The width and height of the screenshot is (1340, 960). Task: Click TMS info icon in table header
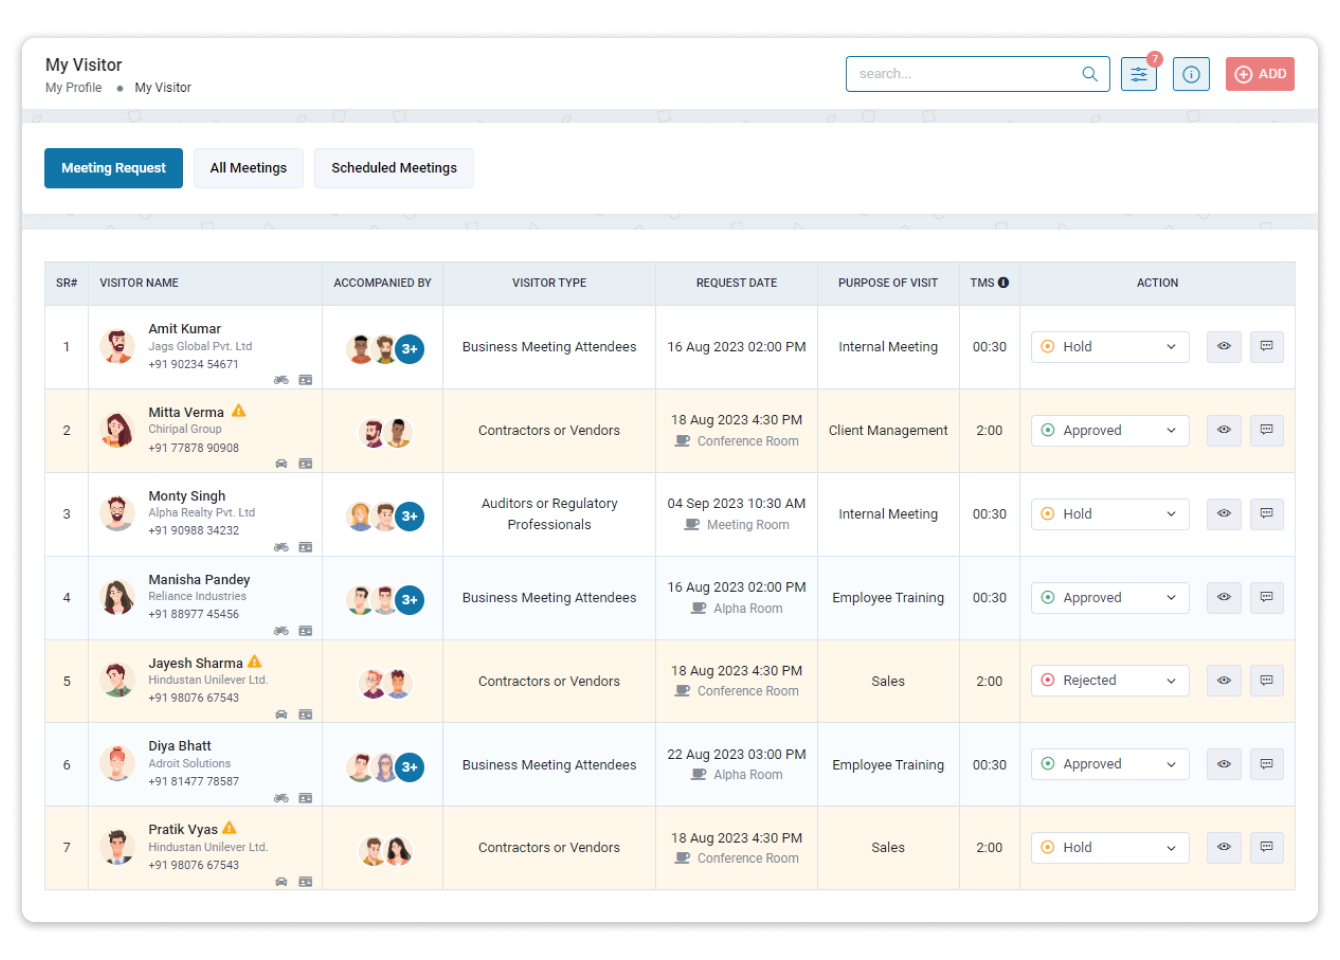click(1003, 283)
